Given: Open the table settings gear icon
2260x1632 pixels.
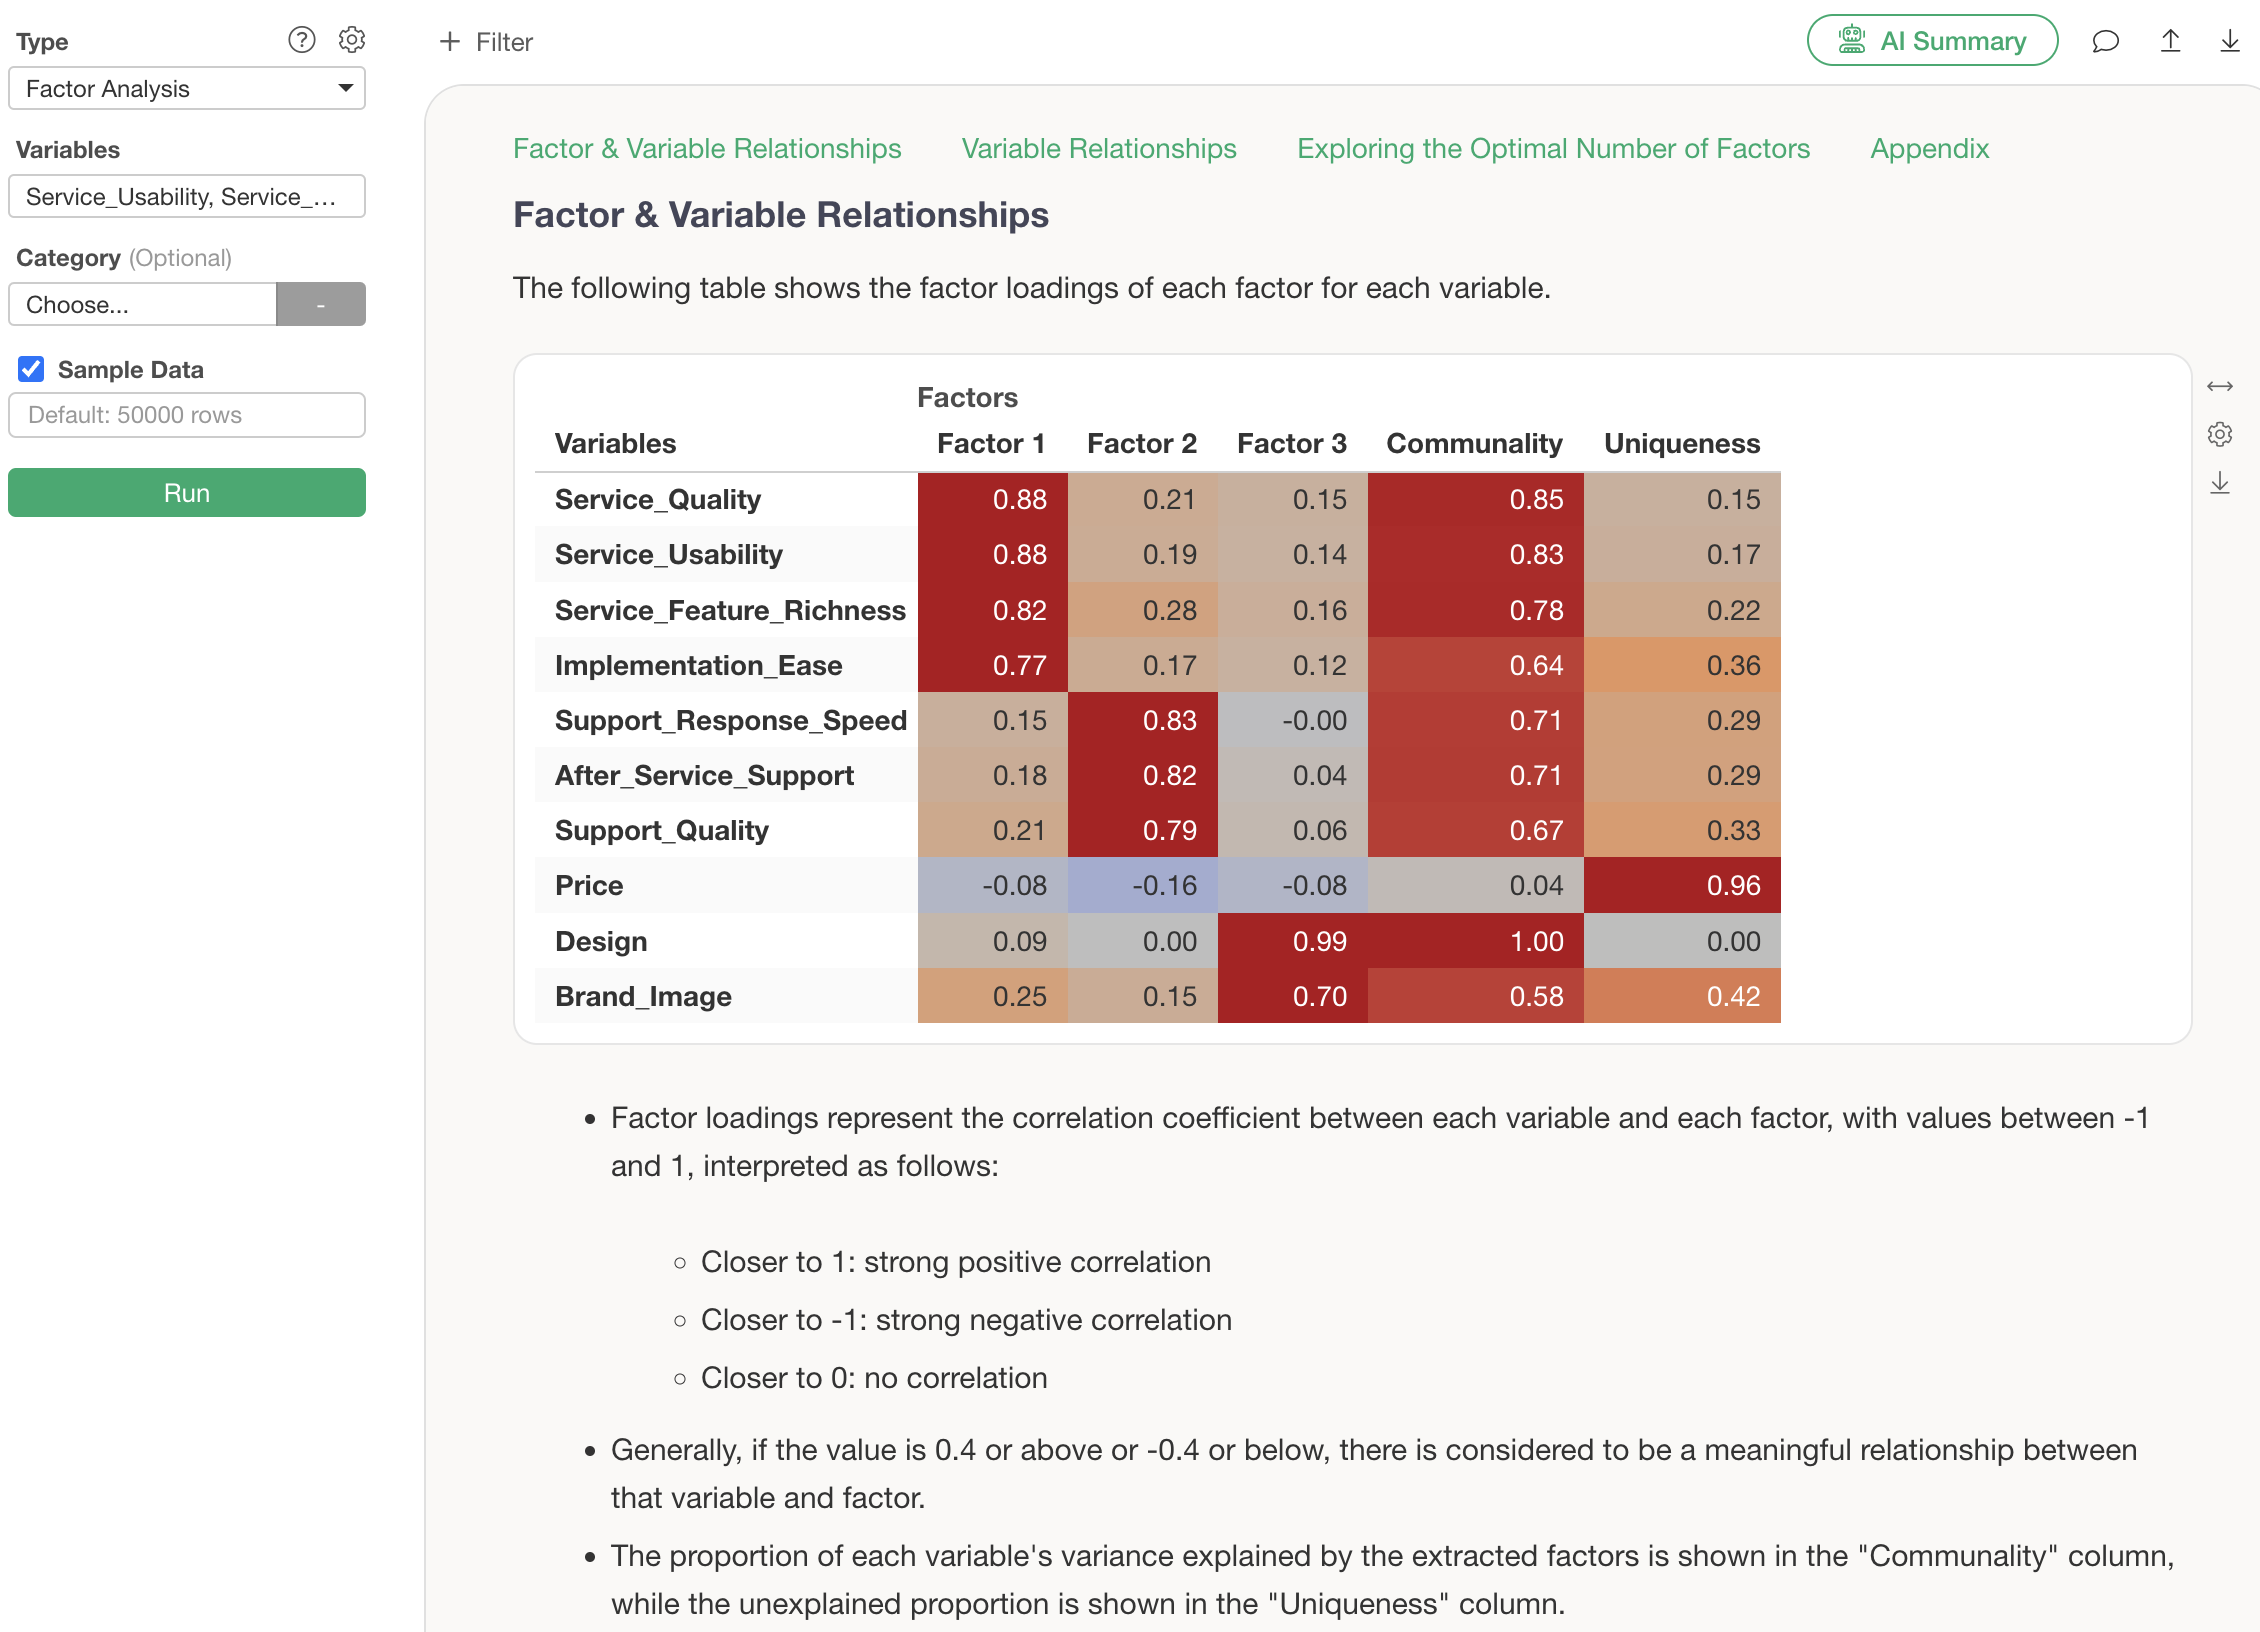Looking at the screenshot, I should click(x=2219, y=435).
